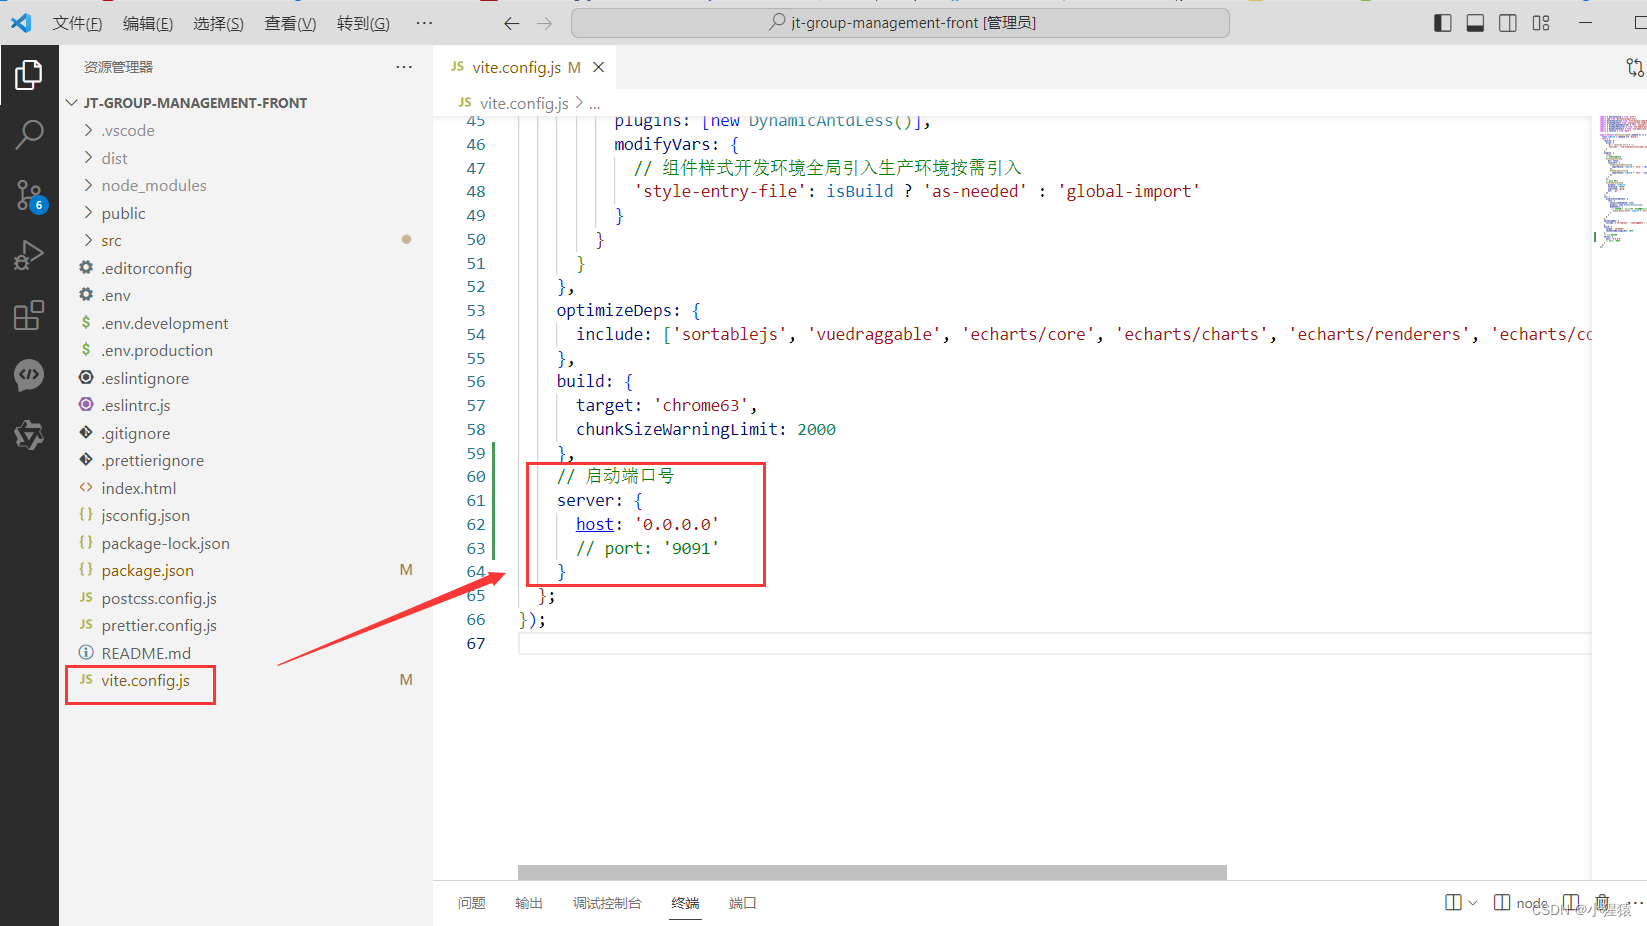Toggle the bottom panel layout icon
This screenshot has height=926, width=1647.
(x=1475, y=23)
